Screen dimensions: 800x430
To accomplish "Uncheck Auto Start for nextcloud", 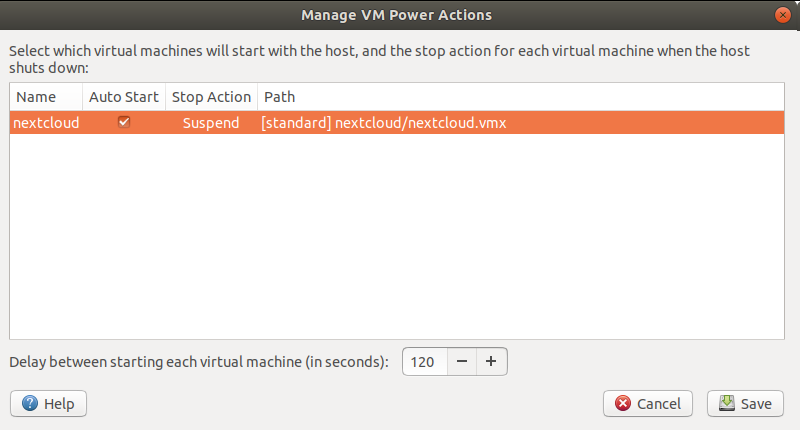I will click(124, 122).
